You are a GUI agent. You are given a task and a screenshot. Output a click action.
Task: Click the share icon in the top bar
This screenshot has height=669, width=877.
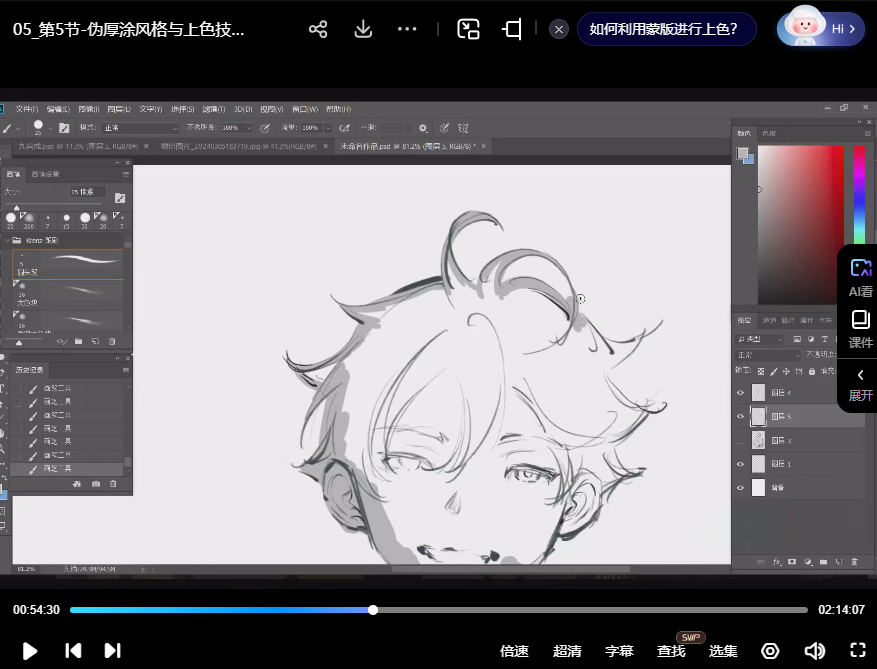318,29
